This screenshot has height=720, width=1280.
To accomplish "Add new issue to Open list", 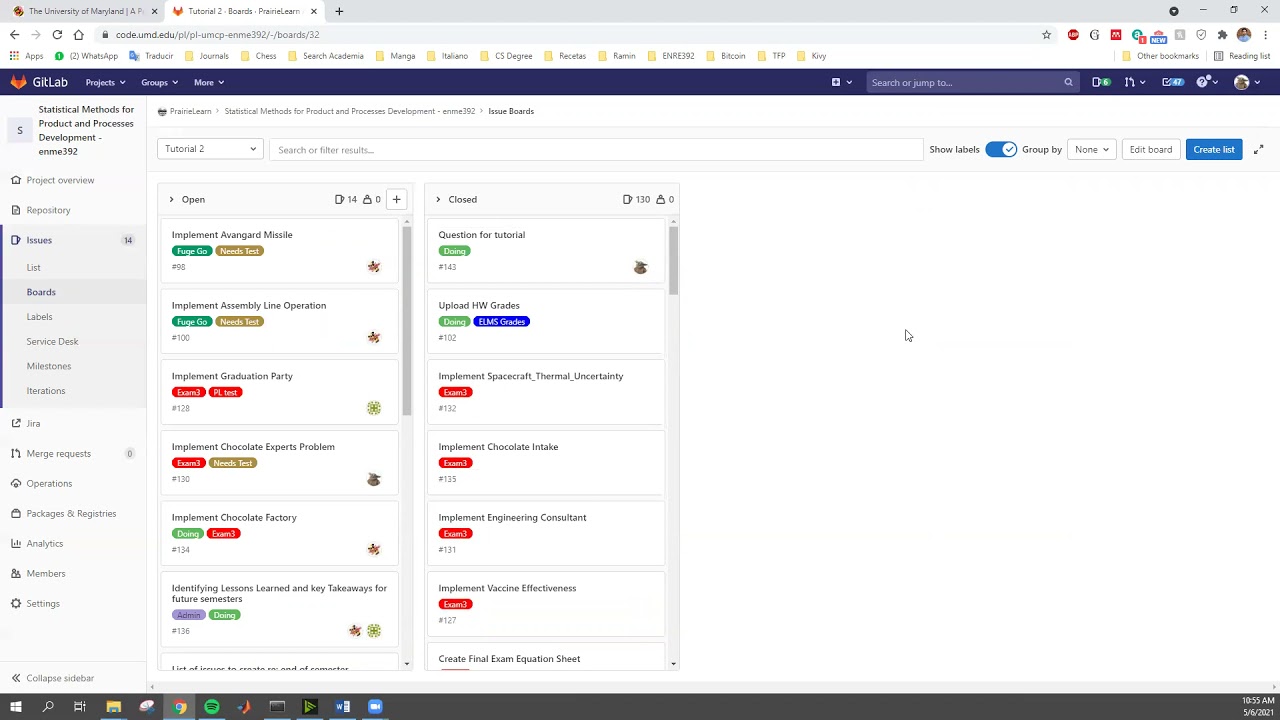I will coord(396,199).
